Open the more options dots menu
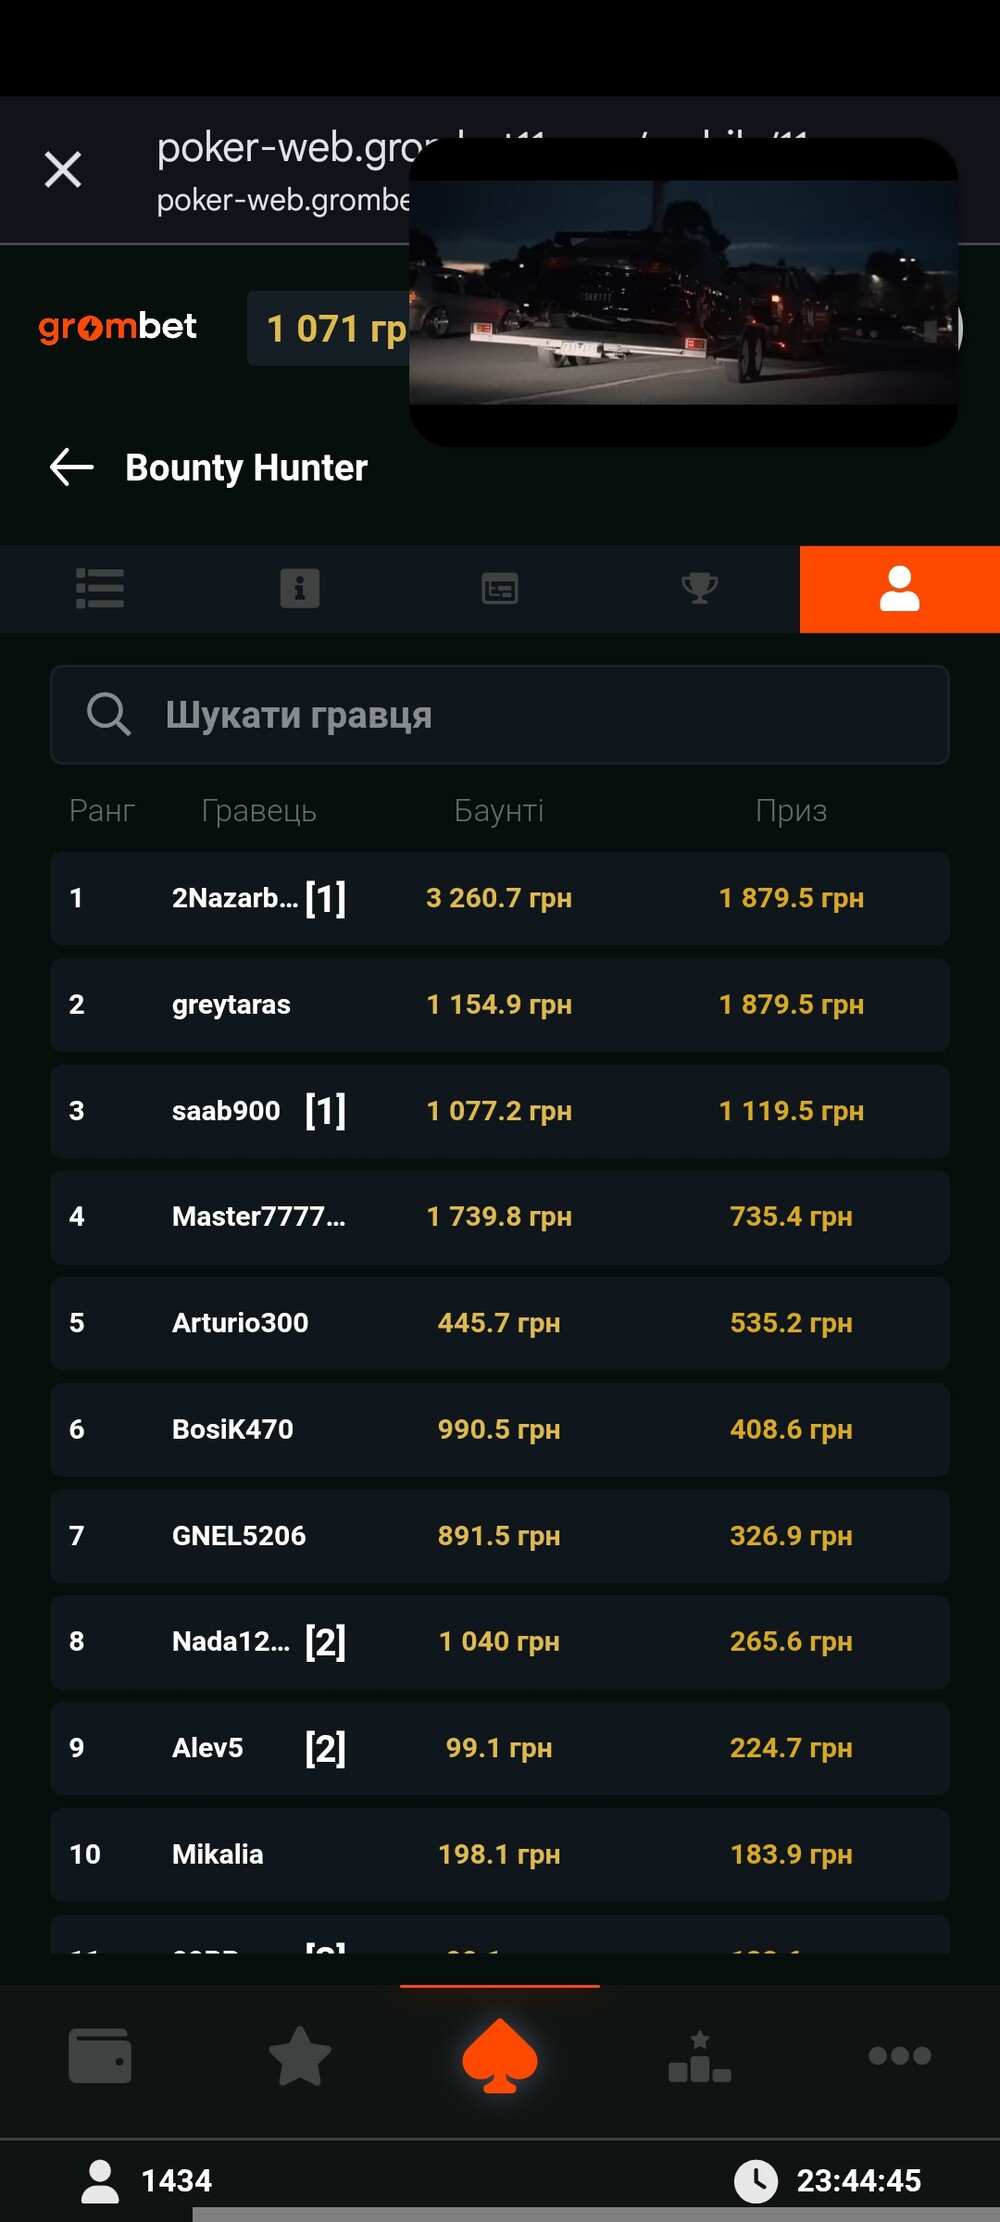Viewport: 1000px width, 2222px height. point(899,2056)
